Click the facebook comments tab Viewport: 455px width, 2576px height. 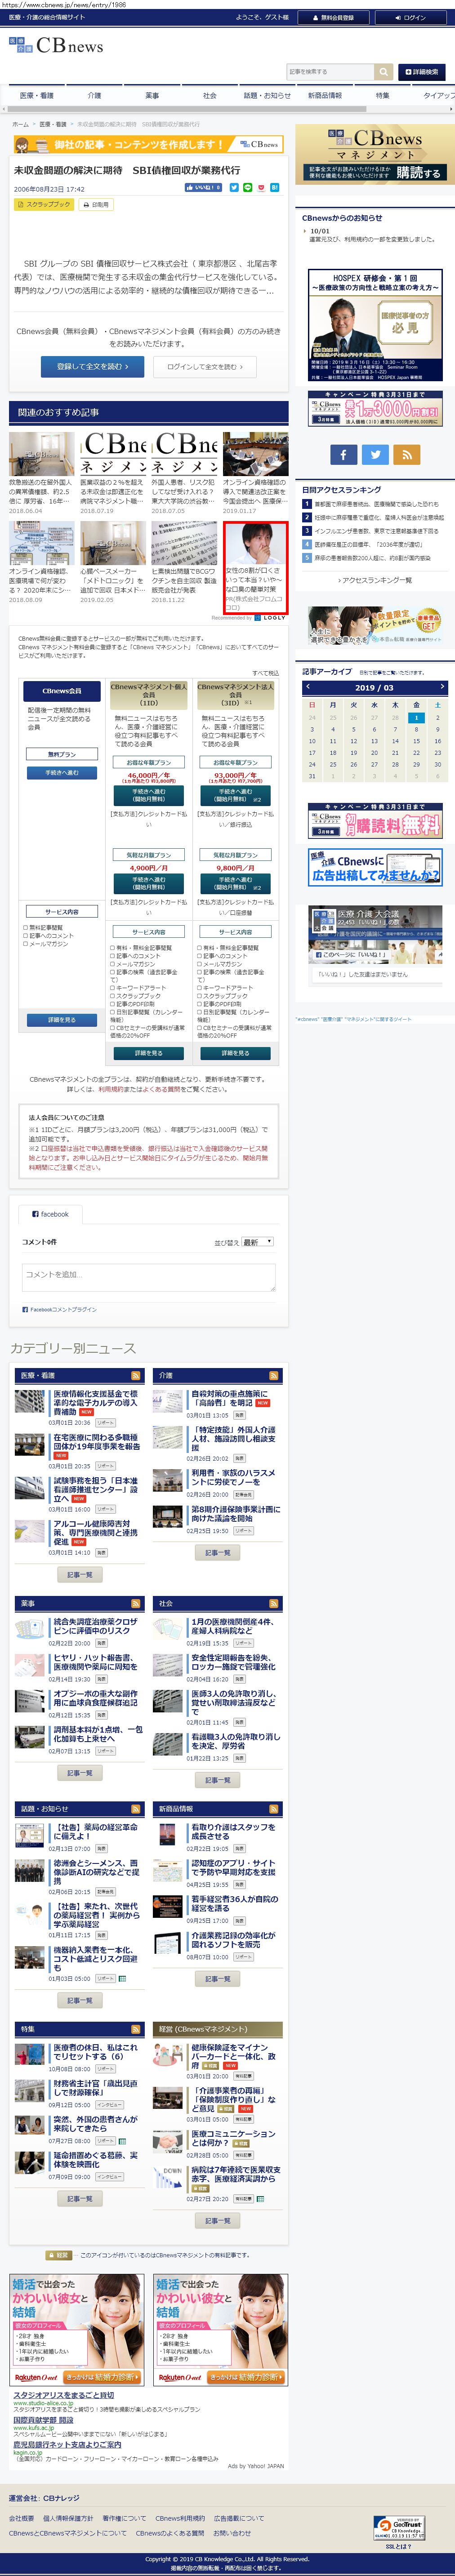coord(50,1214)
